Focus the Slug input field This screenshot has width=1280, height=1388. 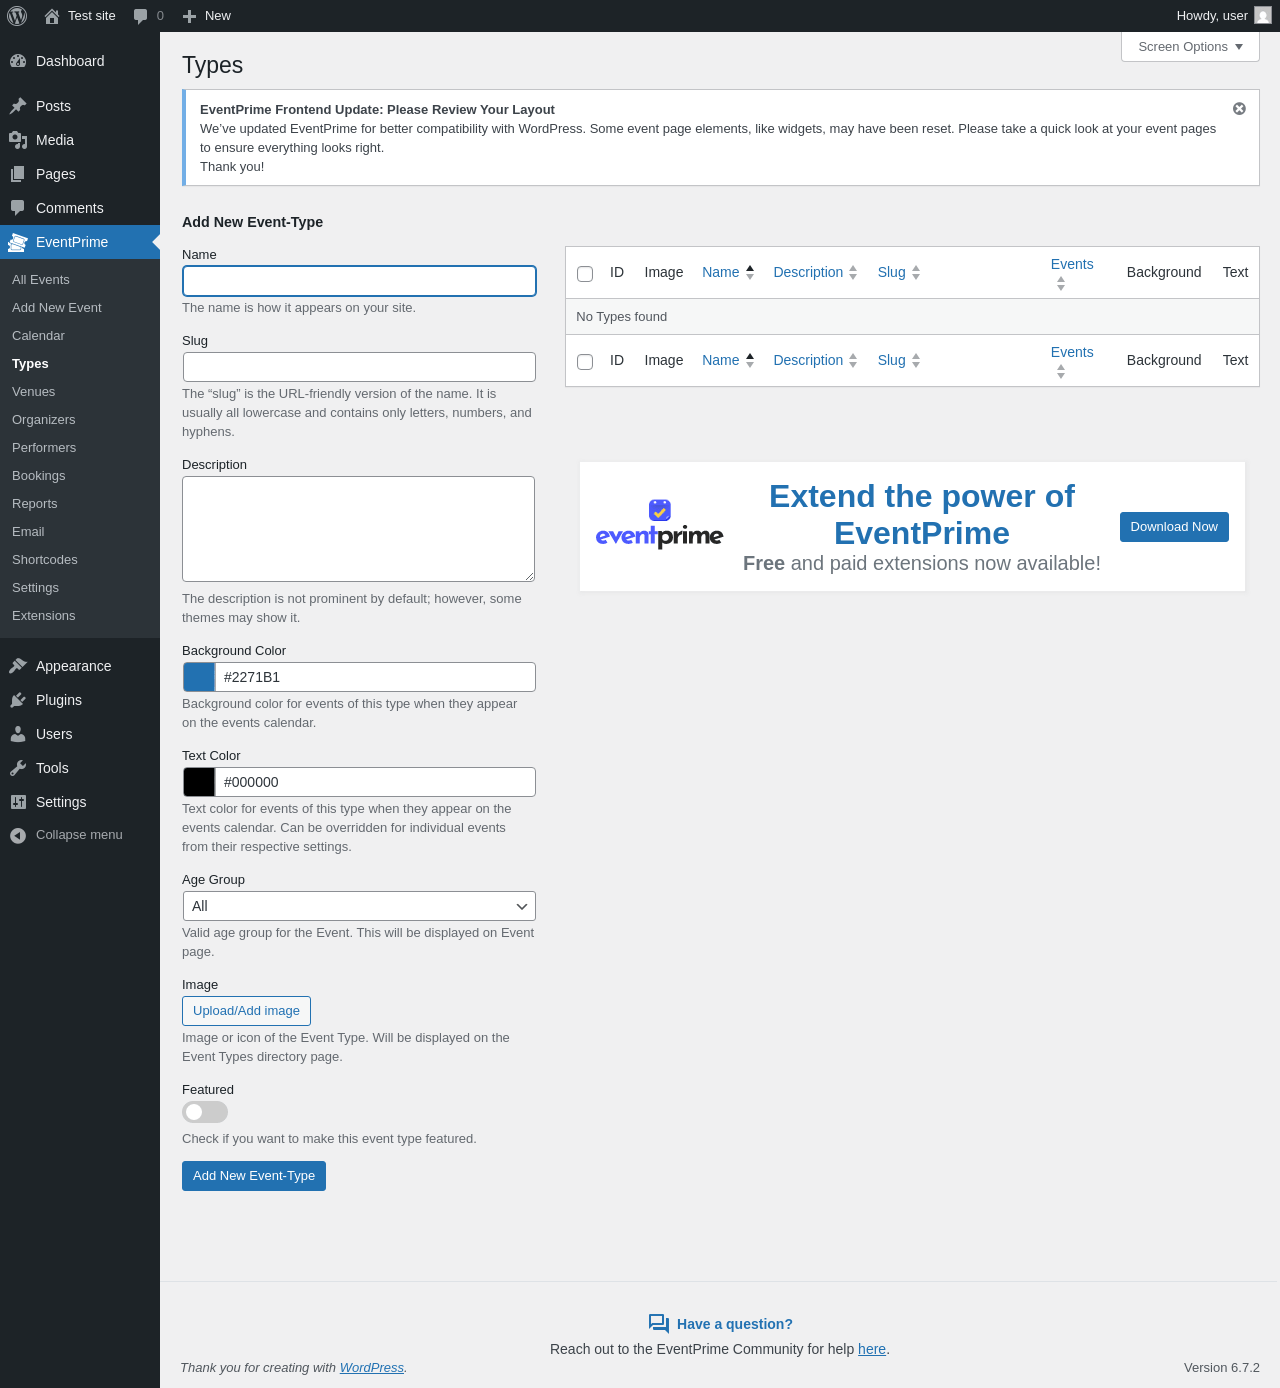point(359,367)
